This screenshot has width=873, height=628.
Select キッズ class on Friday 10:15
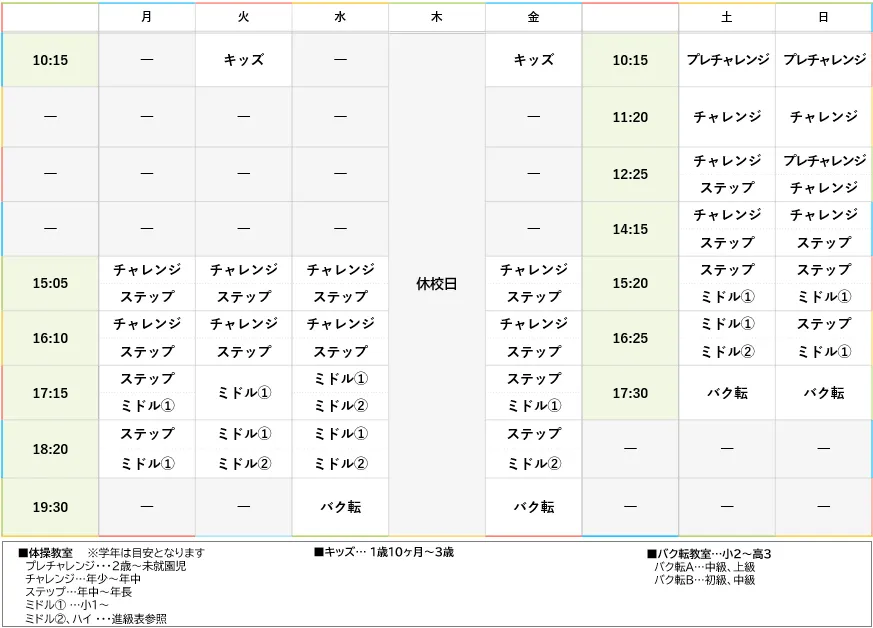click(x=533, y=60)
